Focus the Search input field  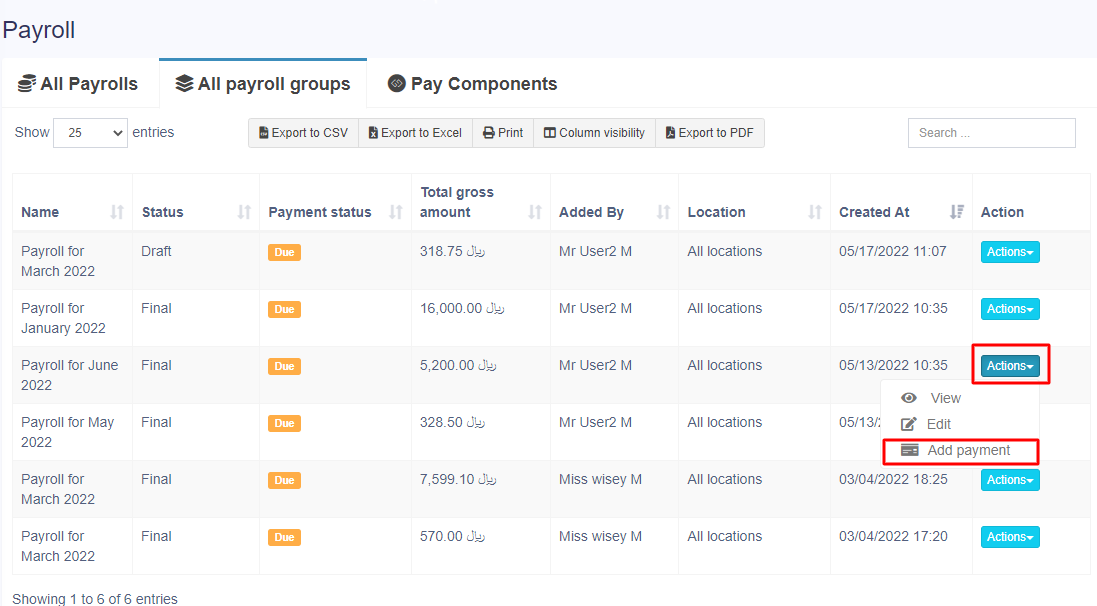point(991,133)
